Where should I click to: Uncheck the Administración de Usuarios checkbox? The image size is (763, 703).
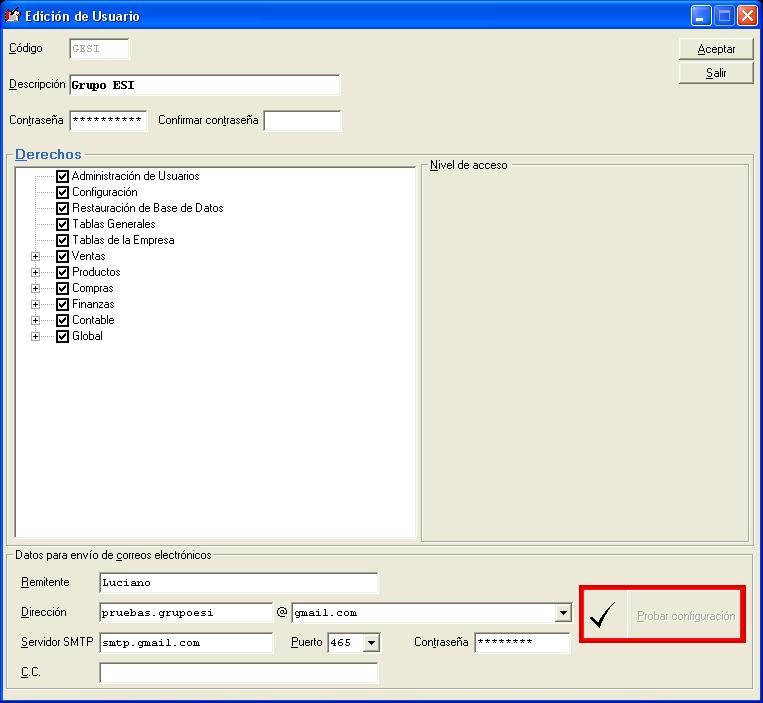(63, 177)
